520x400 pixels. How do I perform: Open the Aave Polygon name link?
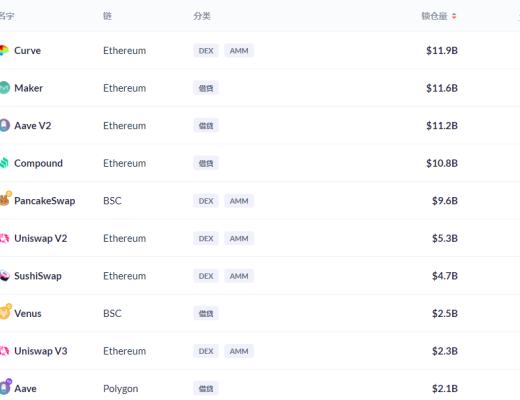click(25, 389)
